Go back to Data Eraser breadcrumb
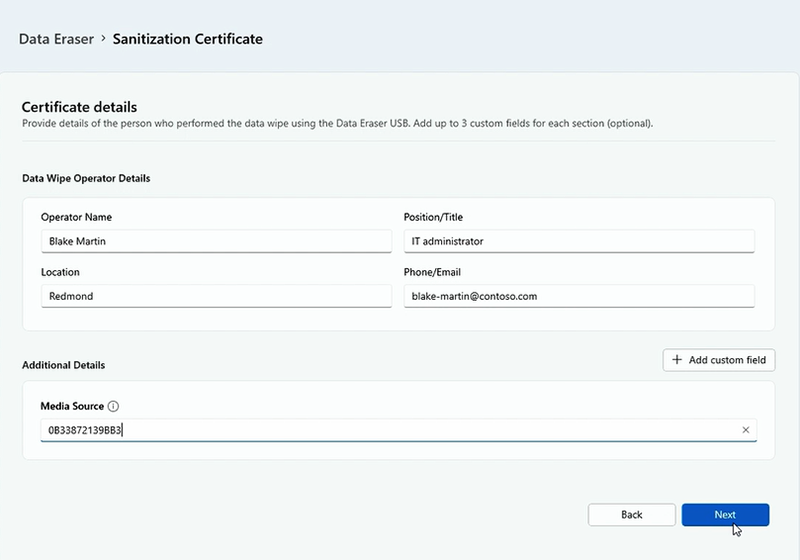This screenshot has height=560, width=800. click(x=56, y=39)
